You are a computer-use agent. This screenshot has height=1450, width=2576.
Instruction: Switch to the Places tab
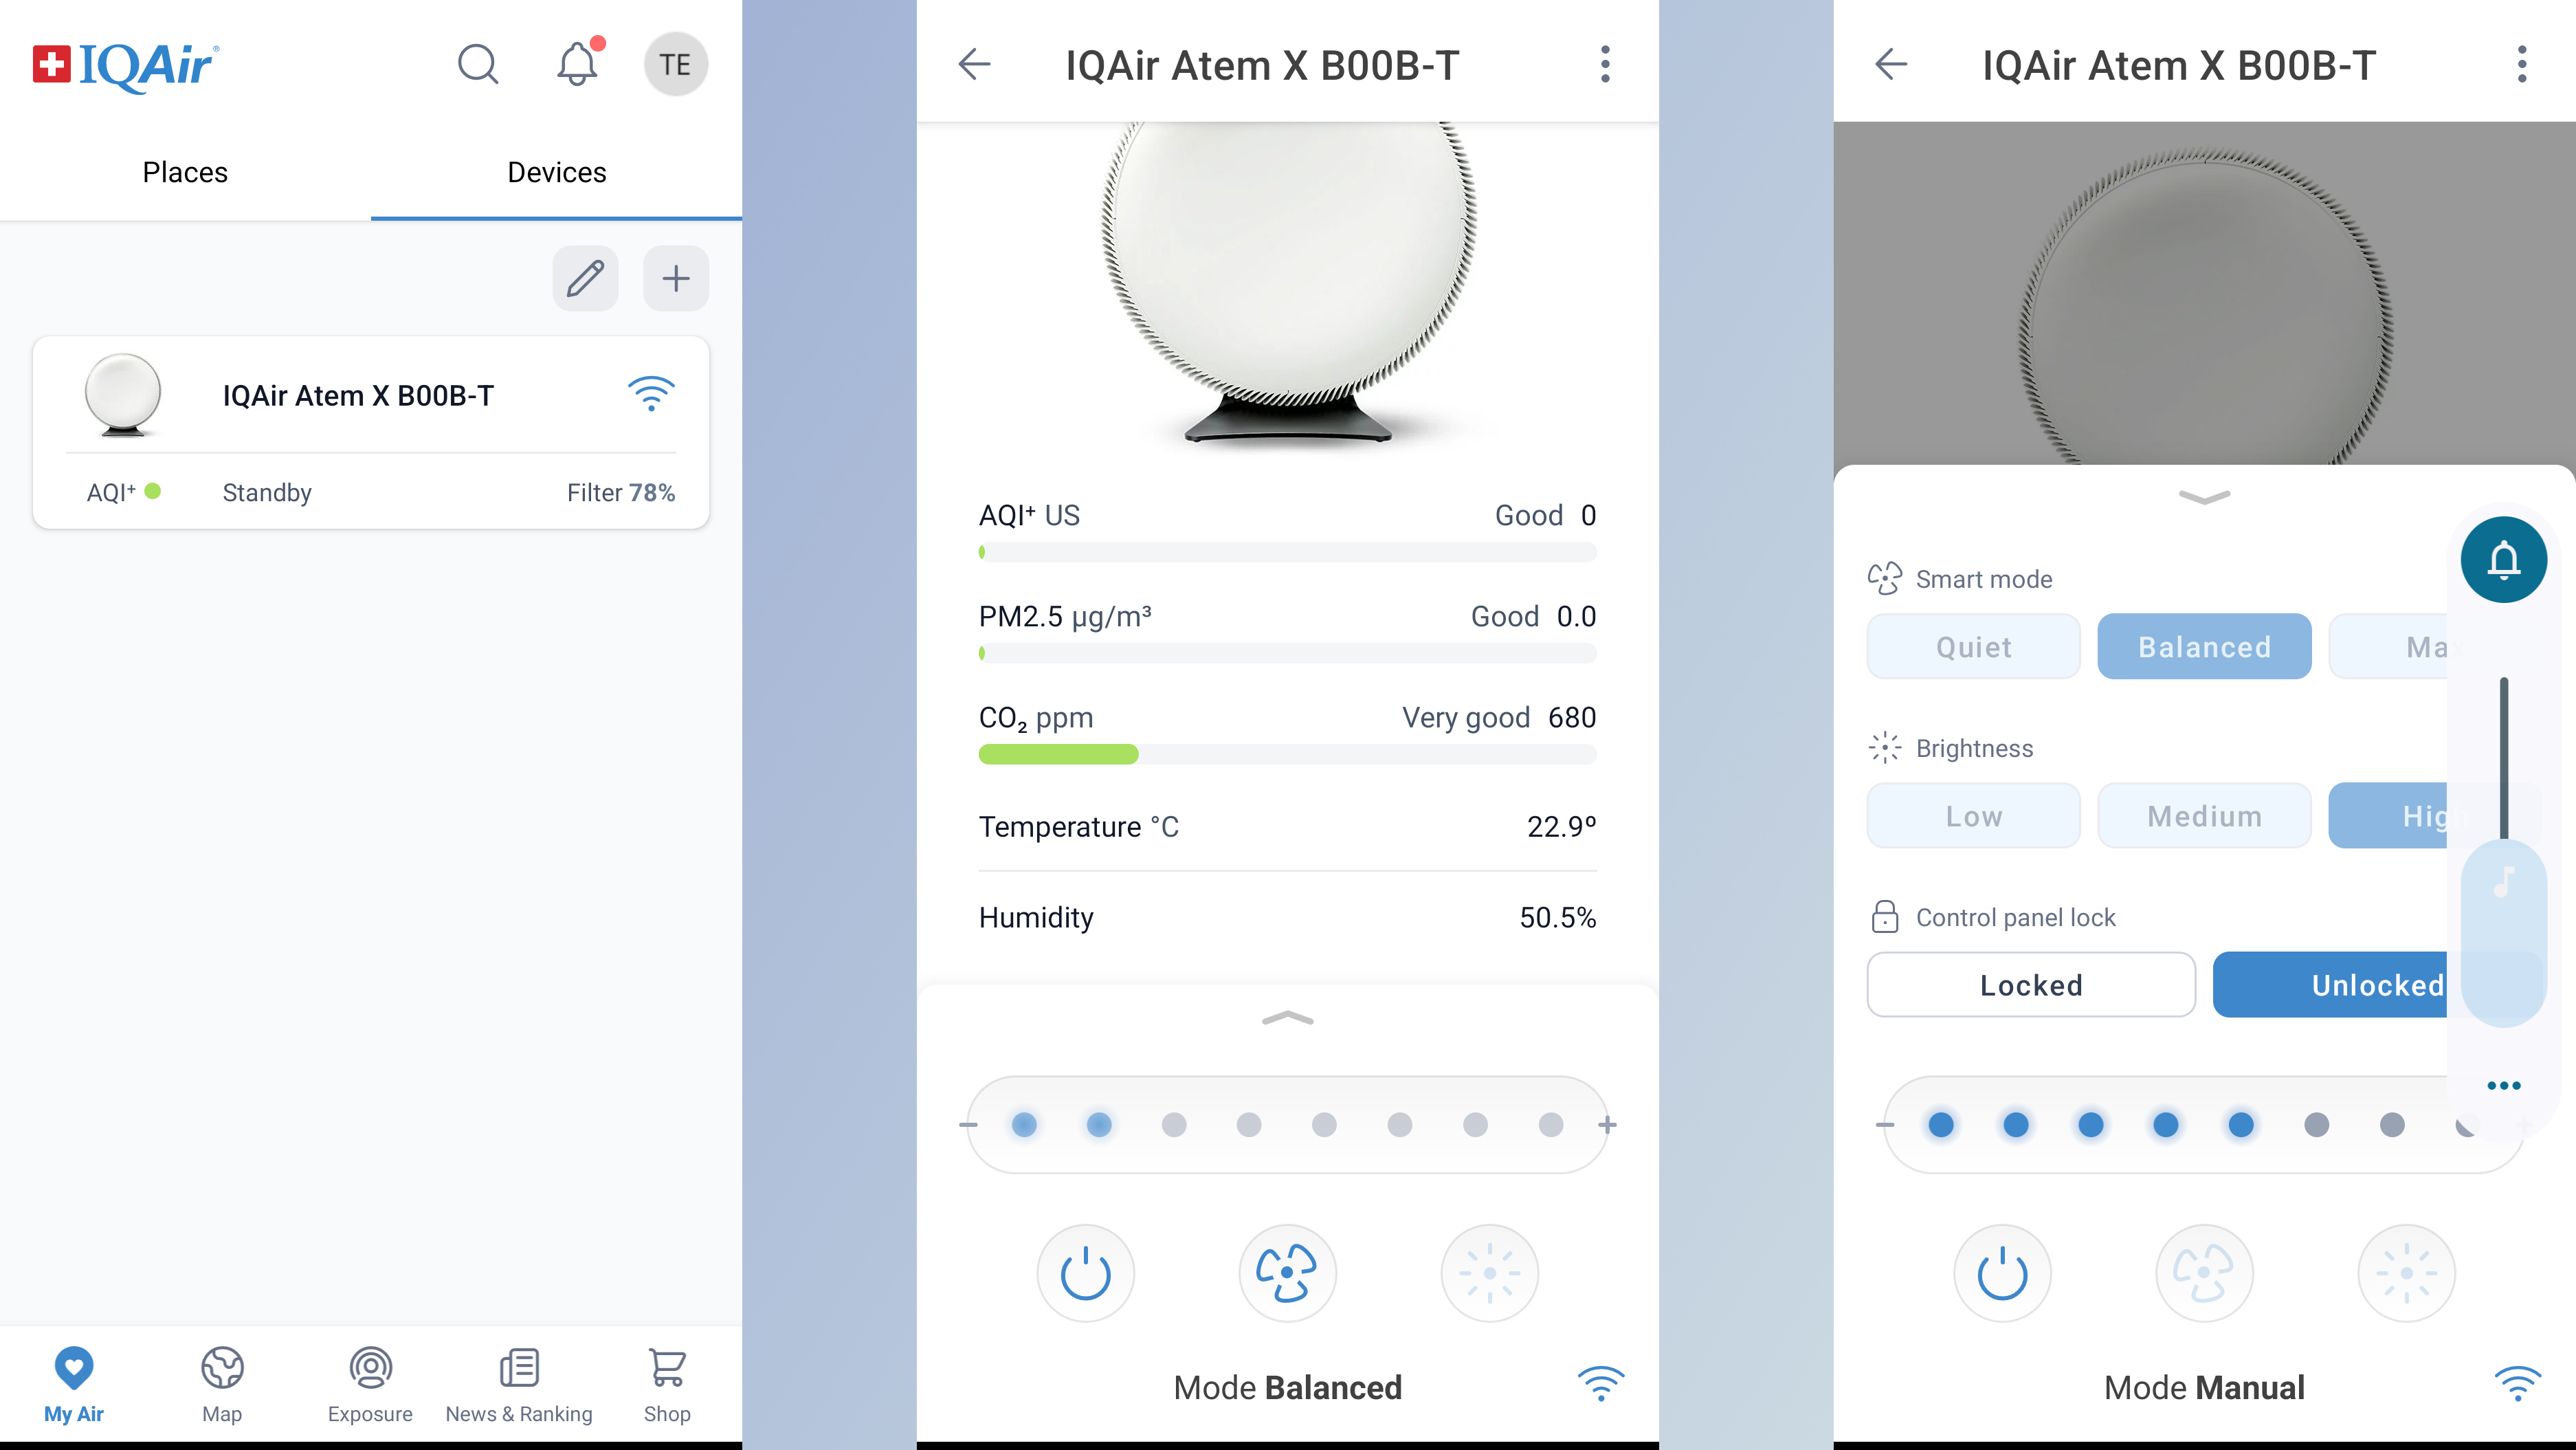185,172
